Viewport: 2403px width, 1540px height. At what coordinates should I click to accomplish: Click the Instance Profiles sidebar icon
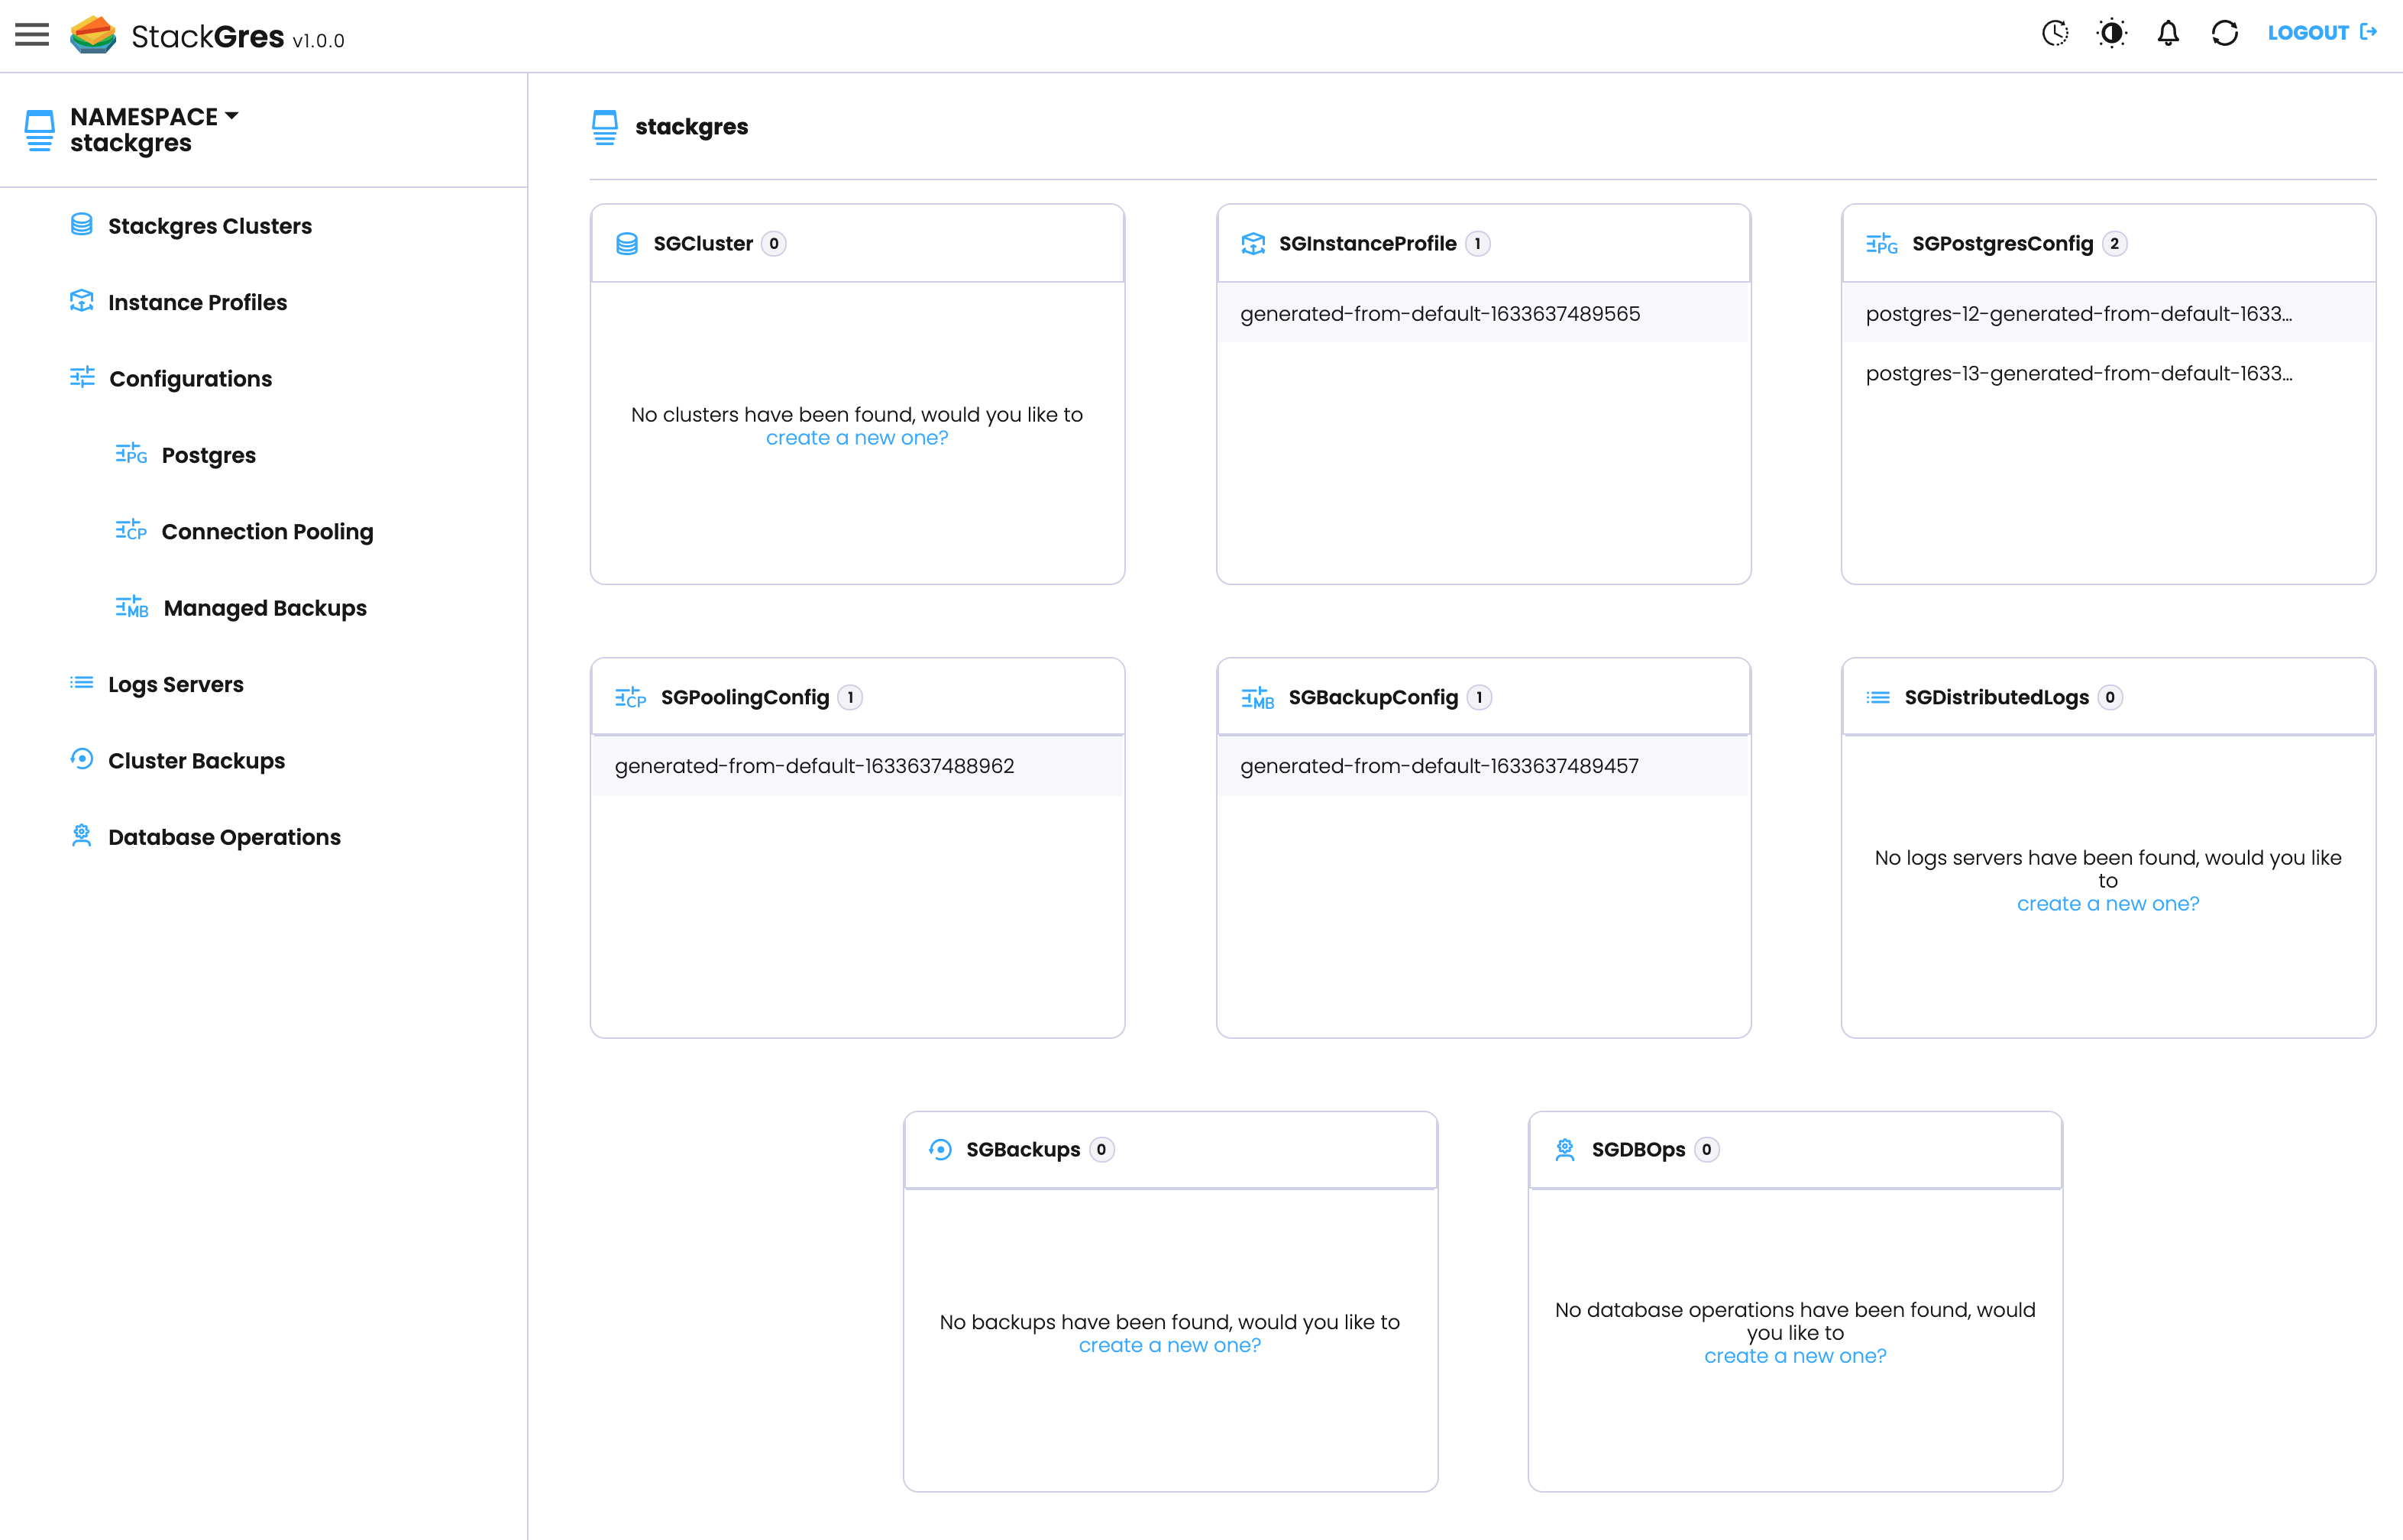pyautogui.click(x=81, y=301)
